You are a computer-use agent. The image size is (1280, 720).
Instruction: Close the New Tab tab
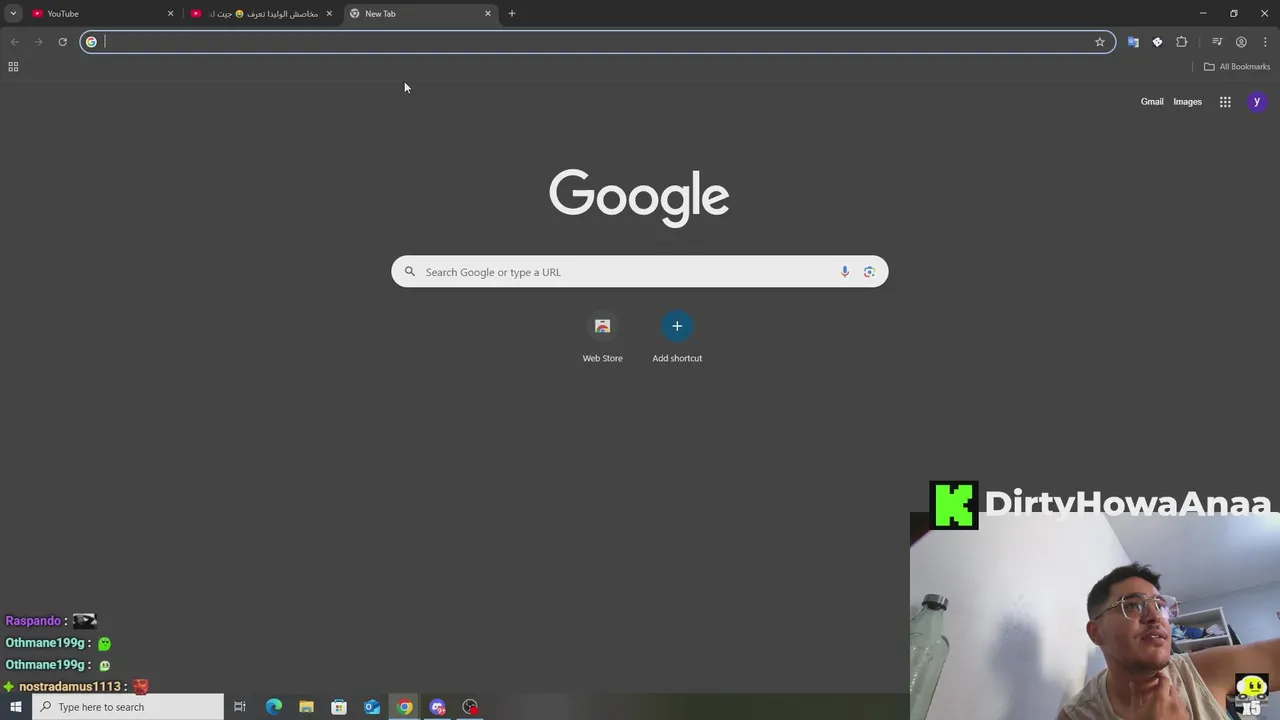[x=488, y=14]
